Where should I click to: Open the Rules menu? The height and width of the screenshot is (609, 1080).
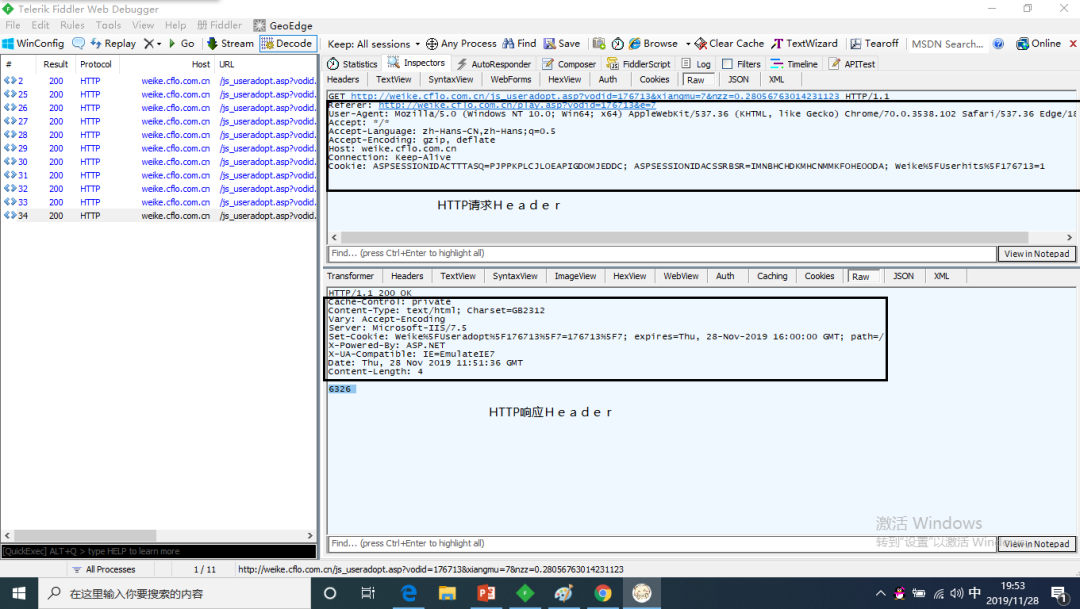point(72,25)
